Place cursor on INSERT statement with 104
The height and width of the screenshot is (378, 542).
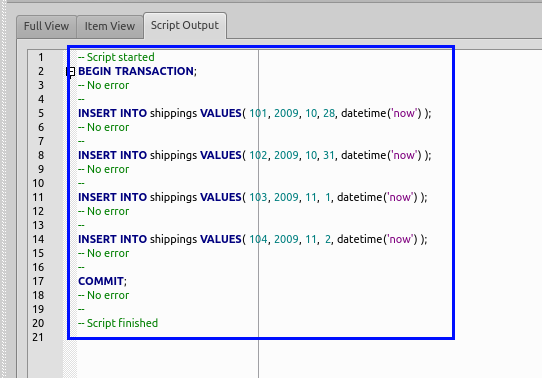[253, 239]
